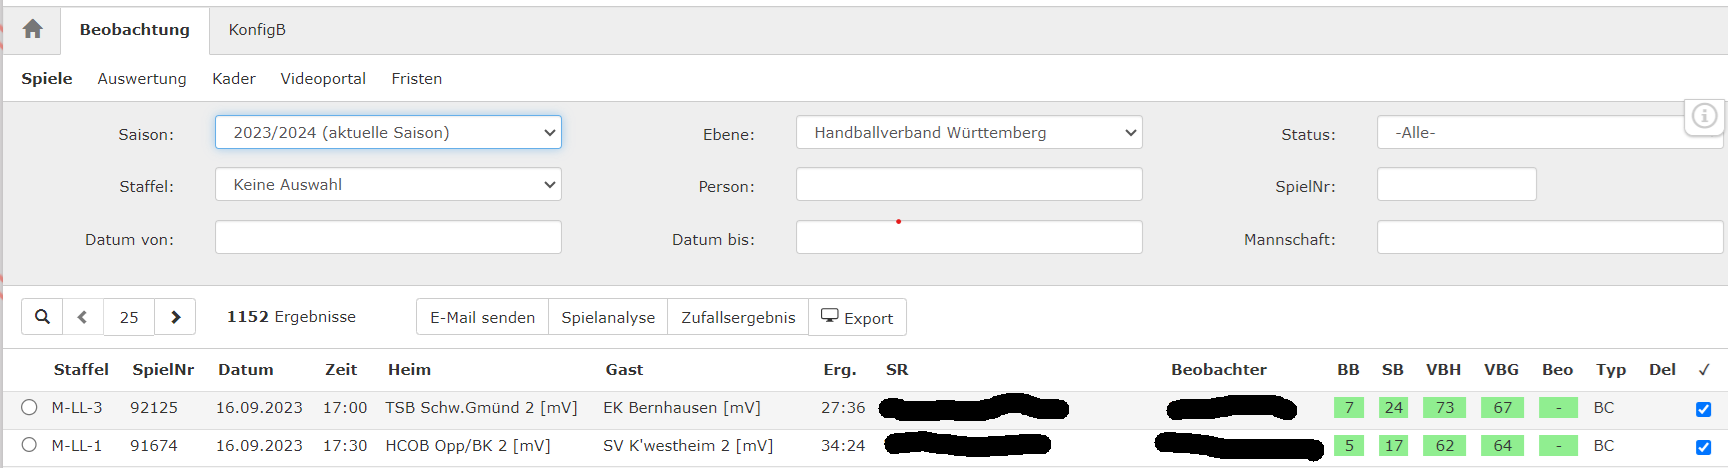Uncheck the checkbox for M-LL-3 row

click(1704, 409)
